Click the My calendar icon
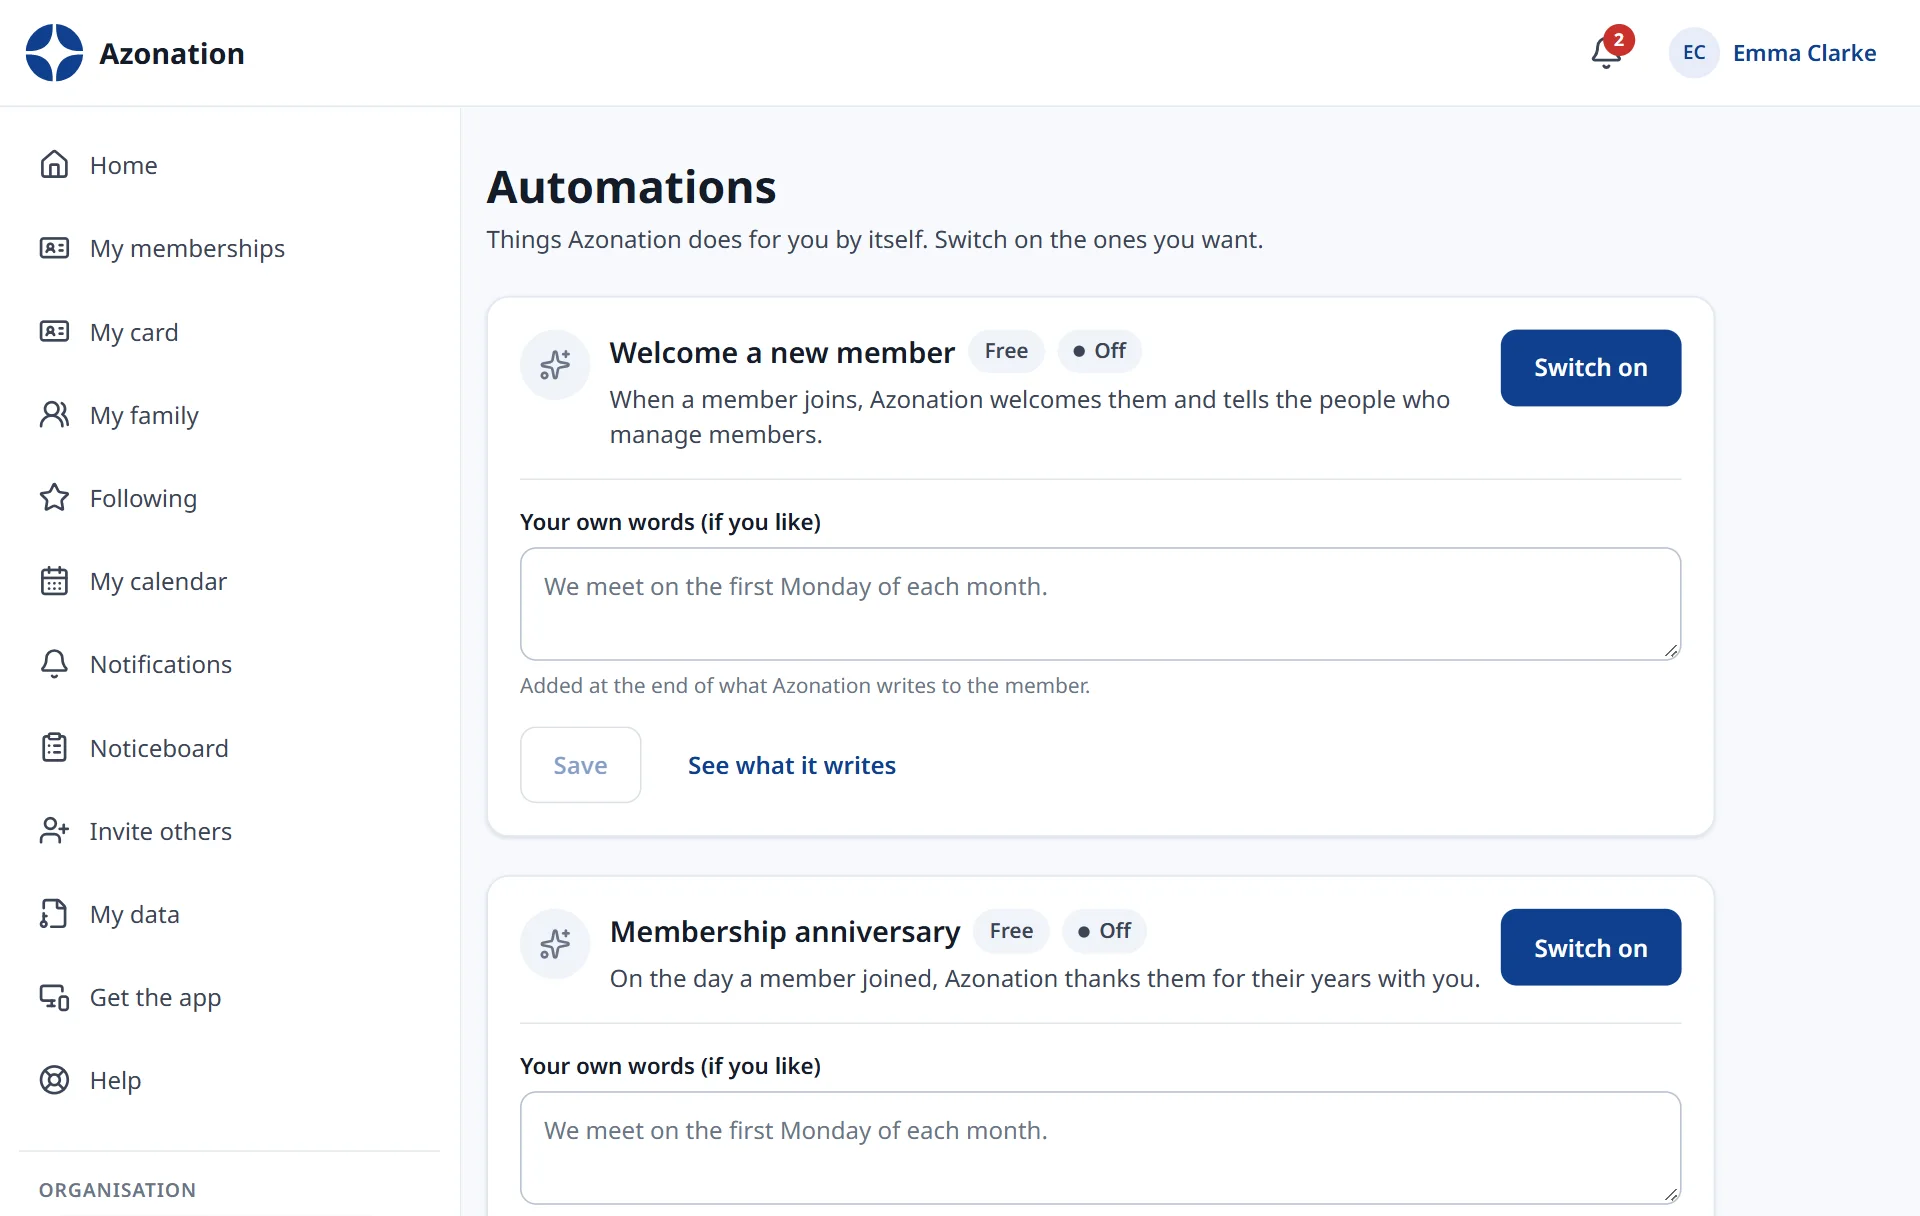 pyautogui.click(x=54, y=581)
